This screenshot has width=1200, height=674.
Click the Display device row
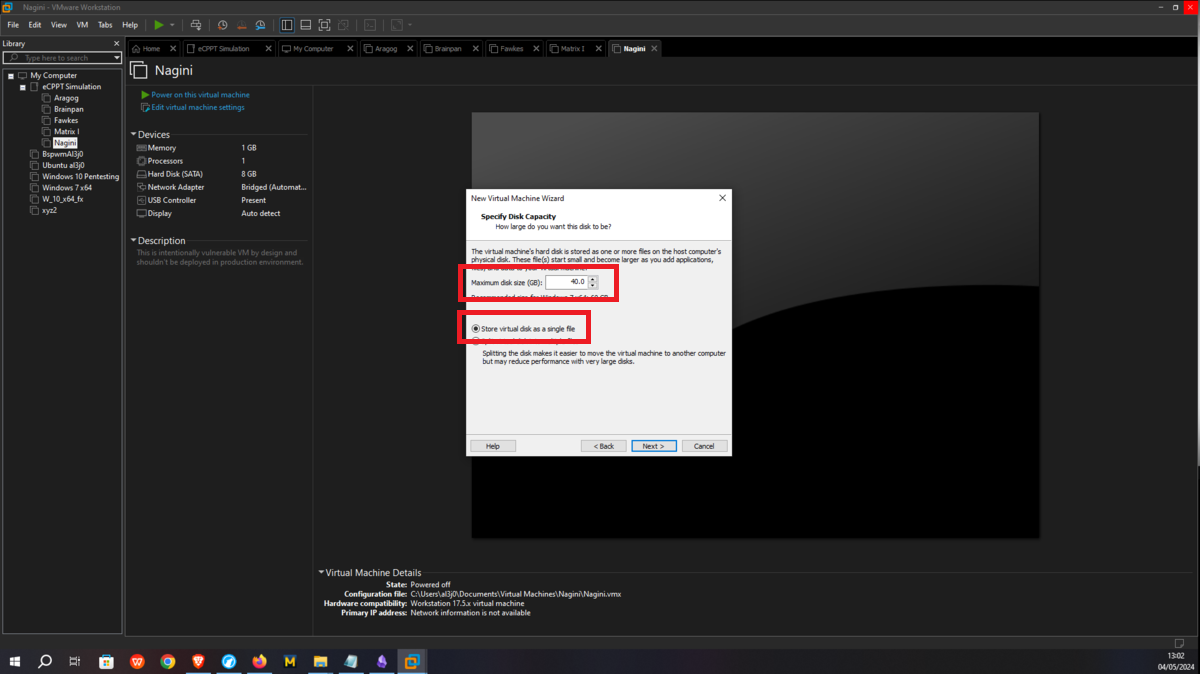coord(220,213)
